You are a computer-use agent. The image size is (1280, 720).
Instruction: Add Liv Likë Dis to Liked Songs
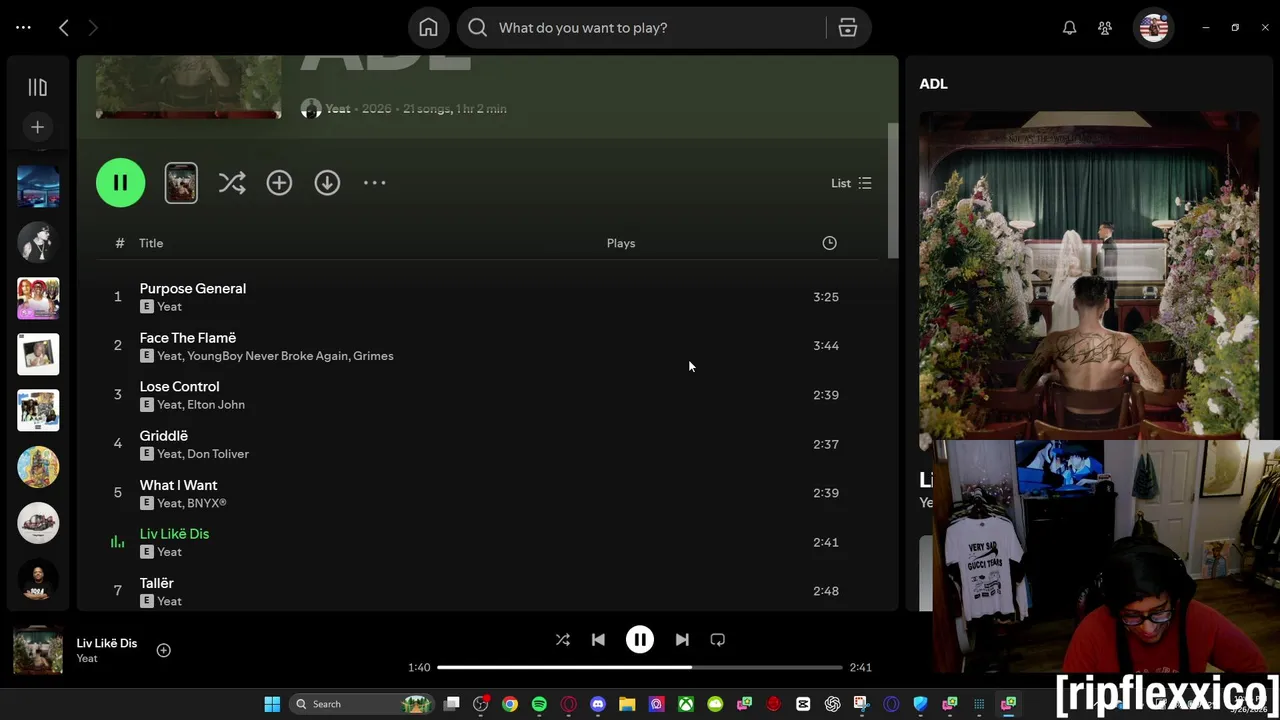click(164, 651)
